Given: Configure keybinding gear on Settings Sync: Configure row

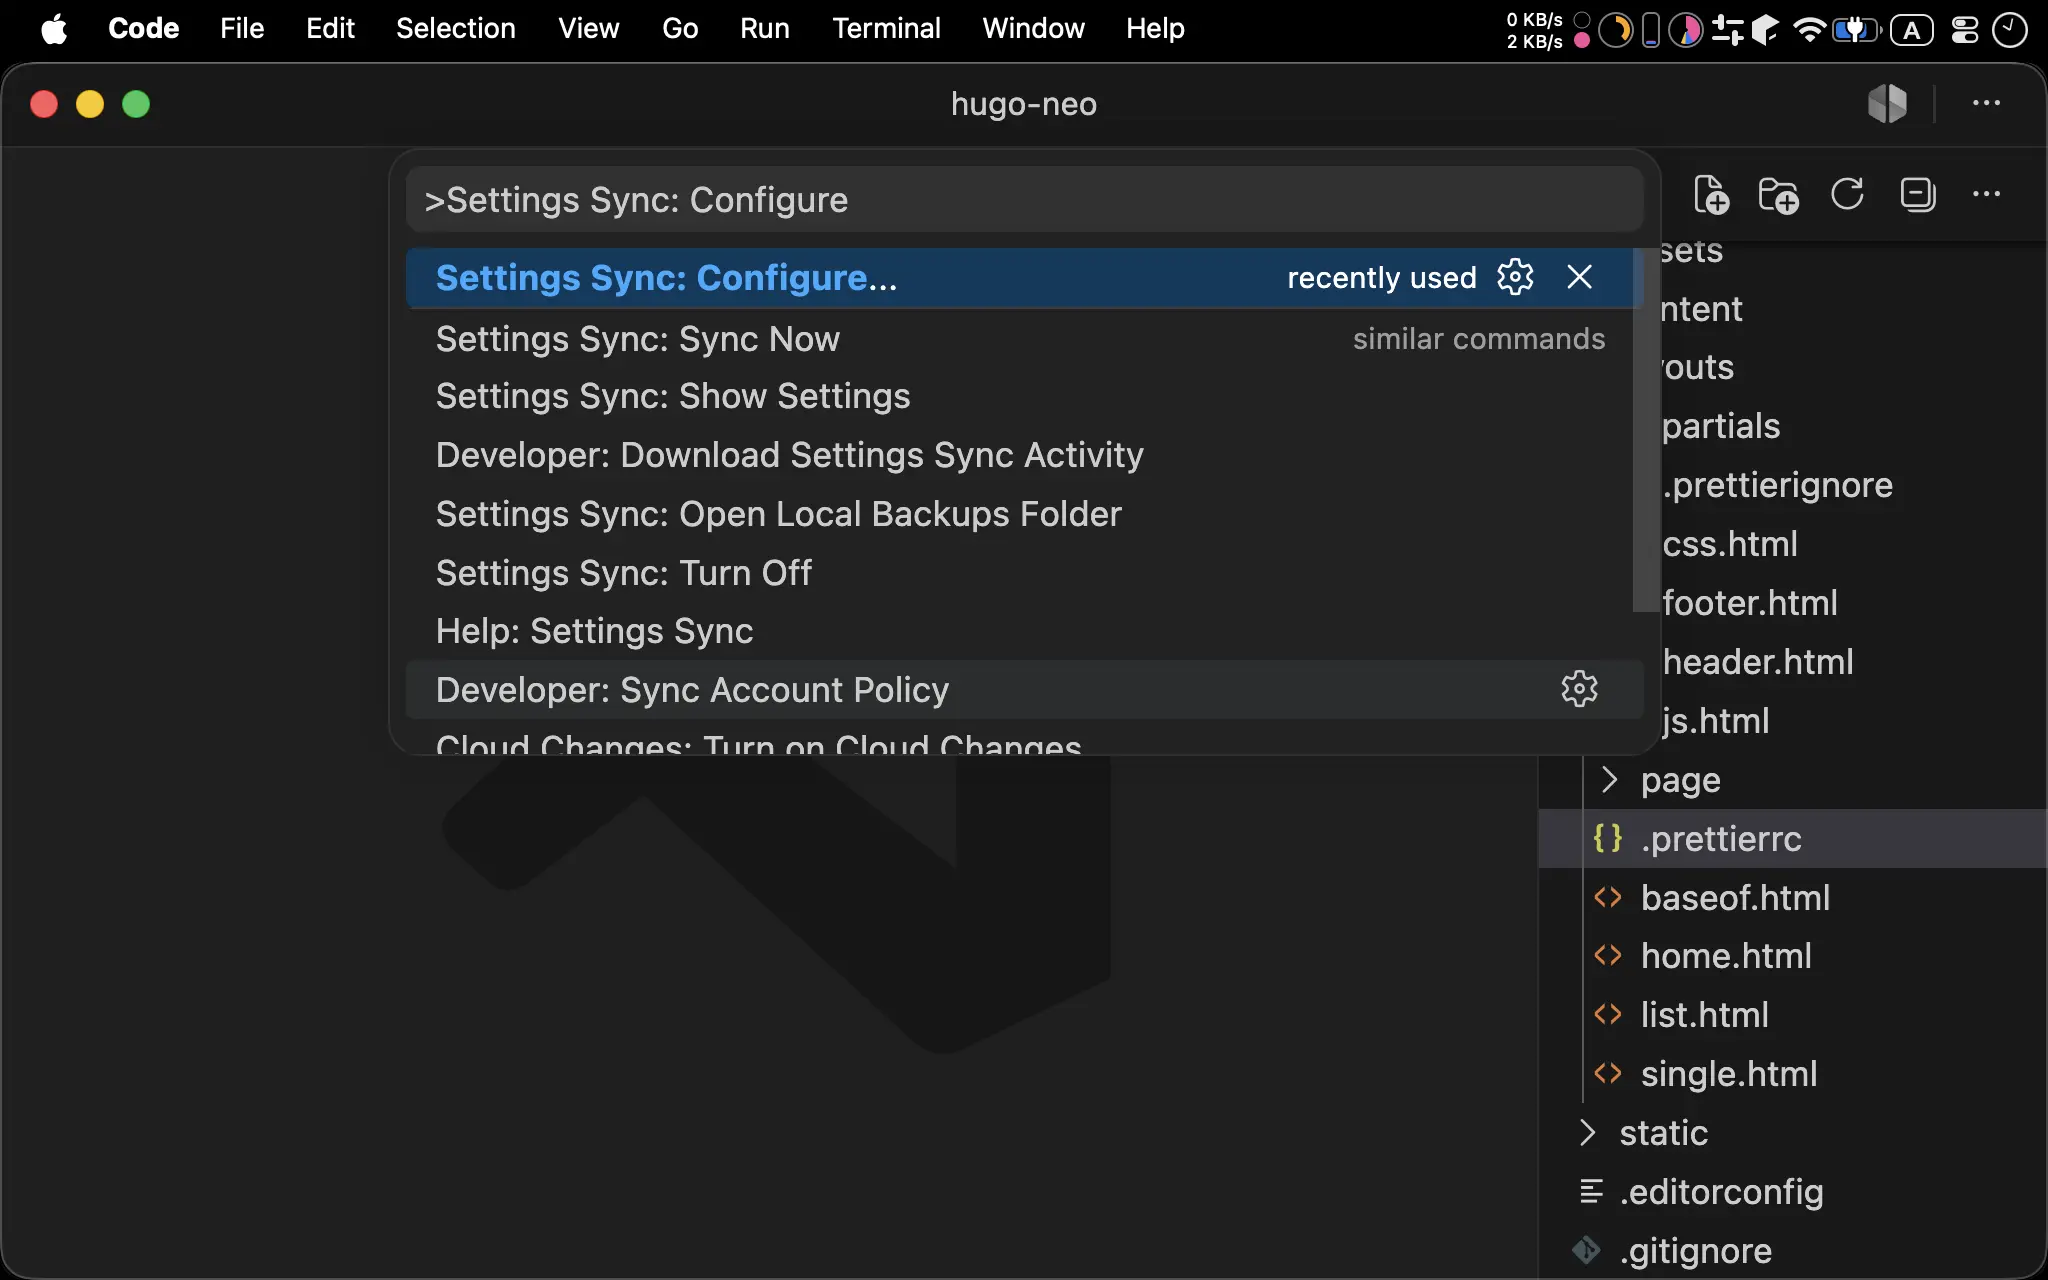Looking at the screenshot, I should coord(1515,277).
